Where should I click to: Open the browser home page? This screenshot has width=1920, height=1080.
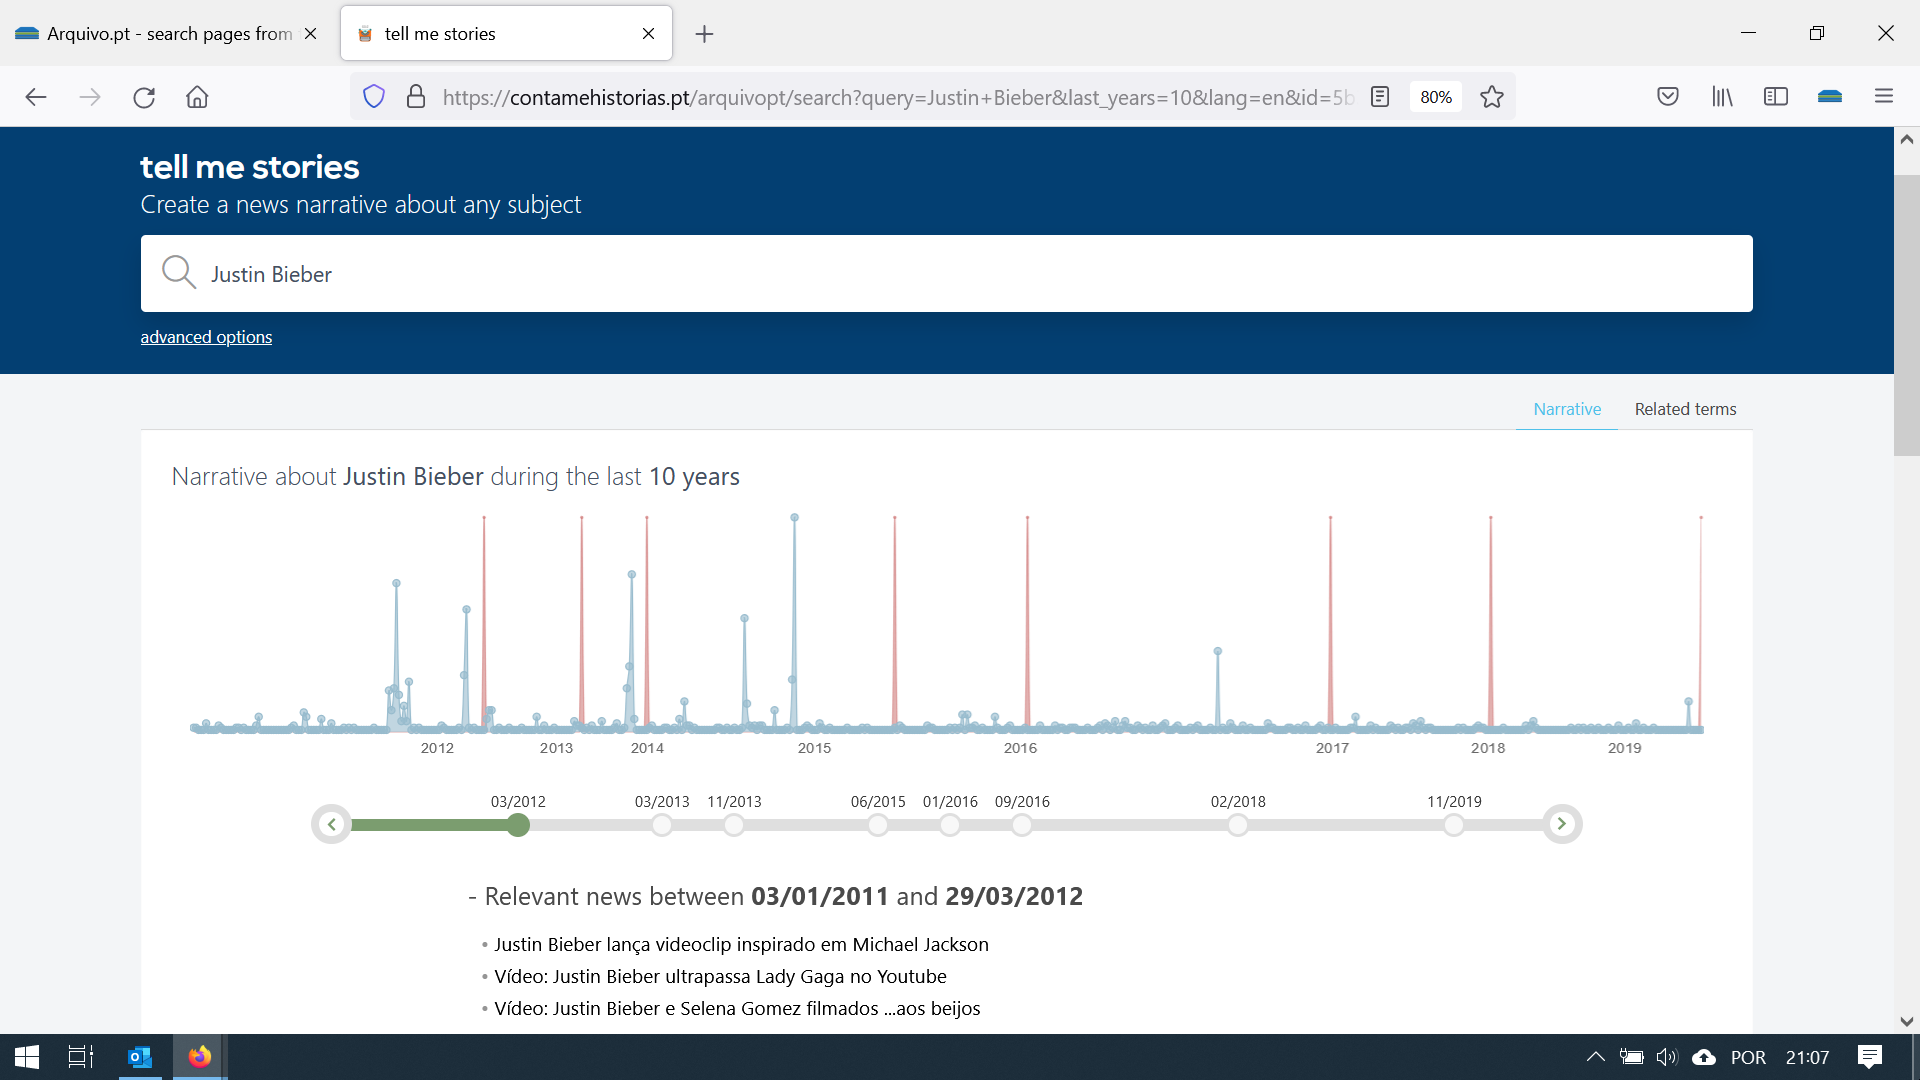pos(197,97)
